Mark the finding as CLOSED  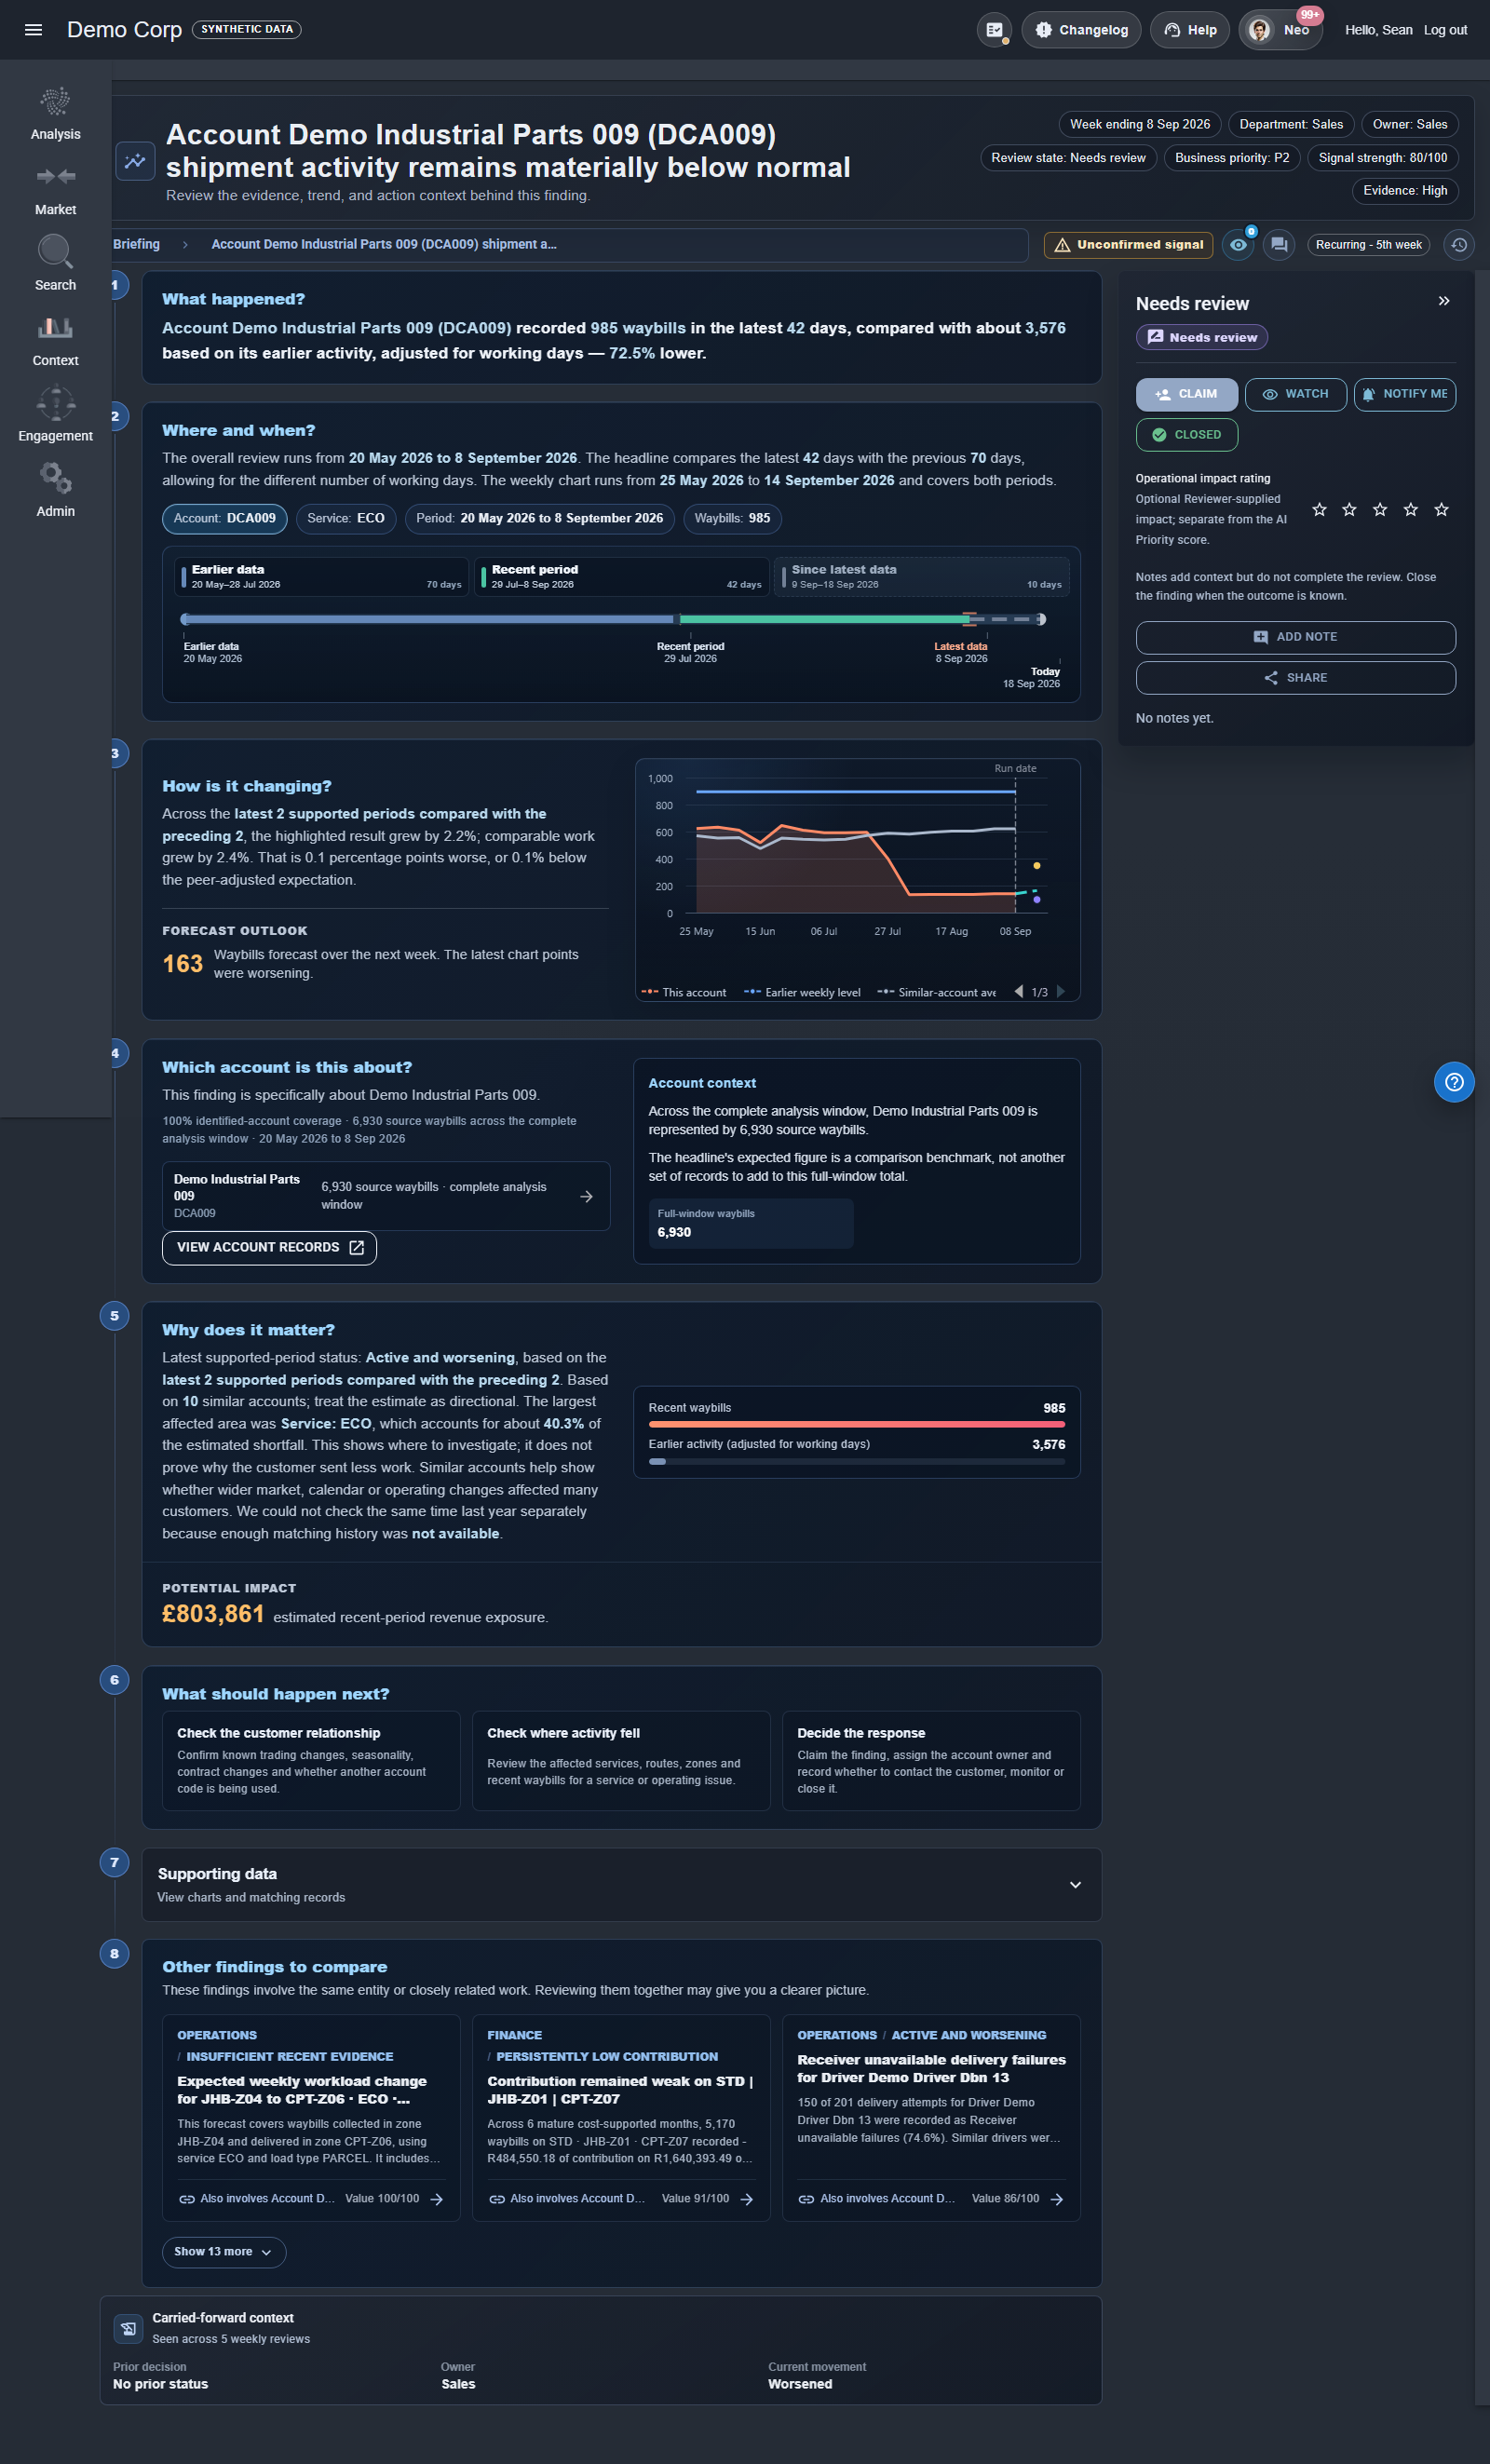click(x=1186, y=435)
